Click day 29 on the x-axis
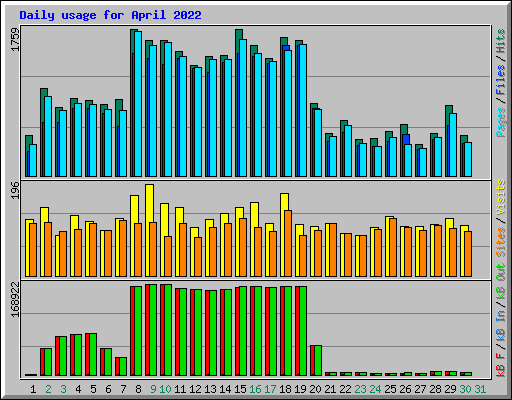 (x=450, y=389)
